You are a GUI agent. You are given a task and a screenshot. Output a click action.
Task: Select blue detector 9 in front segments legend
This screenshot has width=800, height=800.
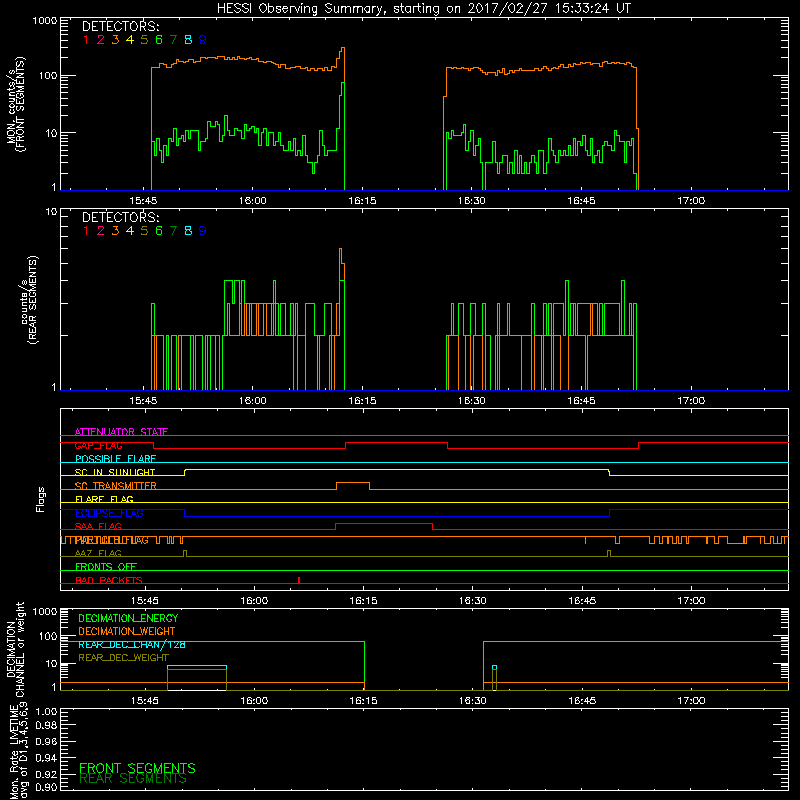tap(203, 39)
